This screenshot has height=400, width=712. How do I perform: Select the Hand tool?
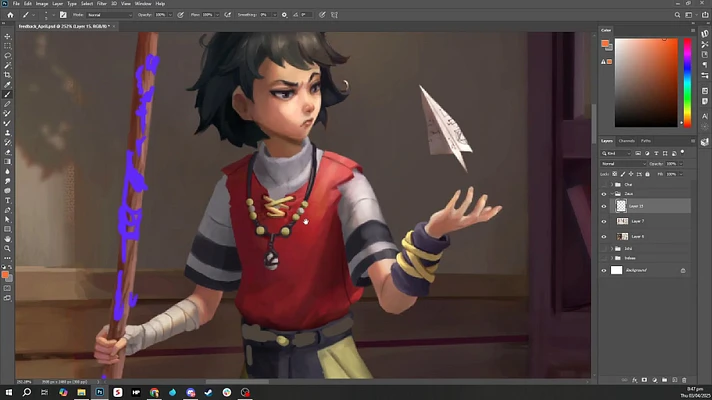pyautogui.click(x=7, y=239)
